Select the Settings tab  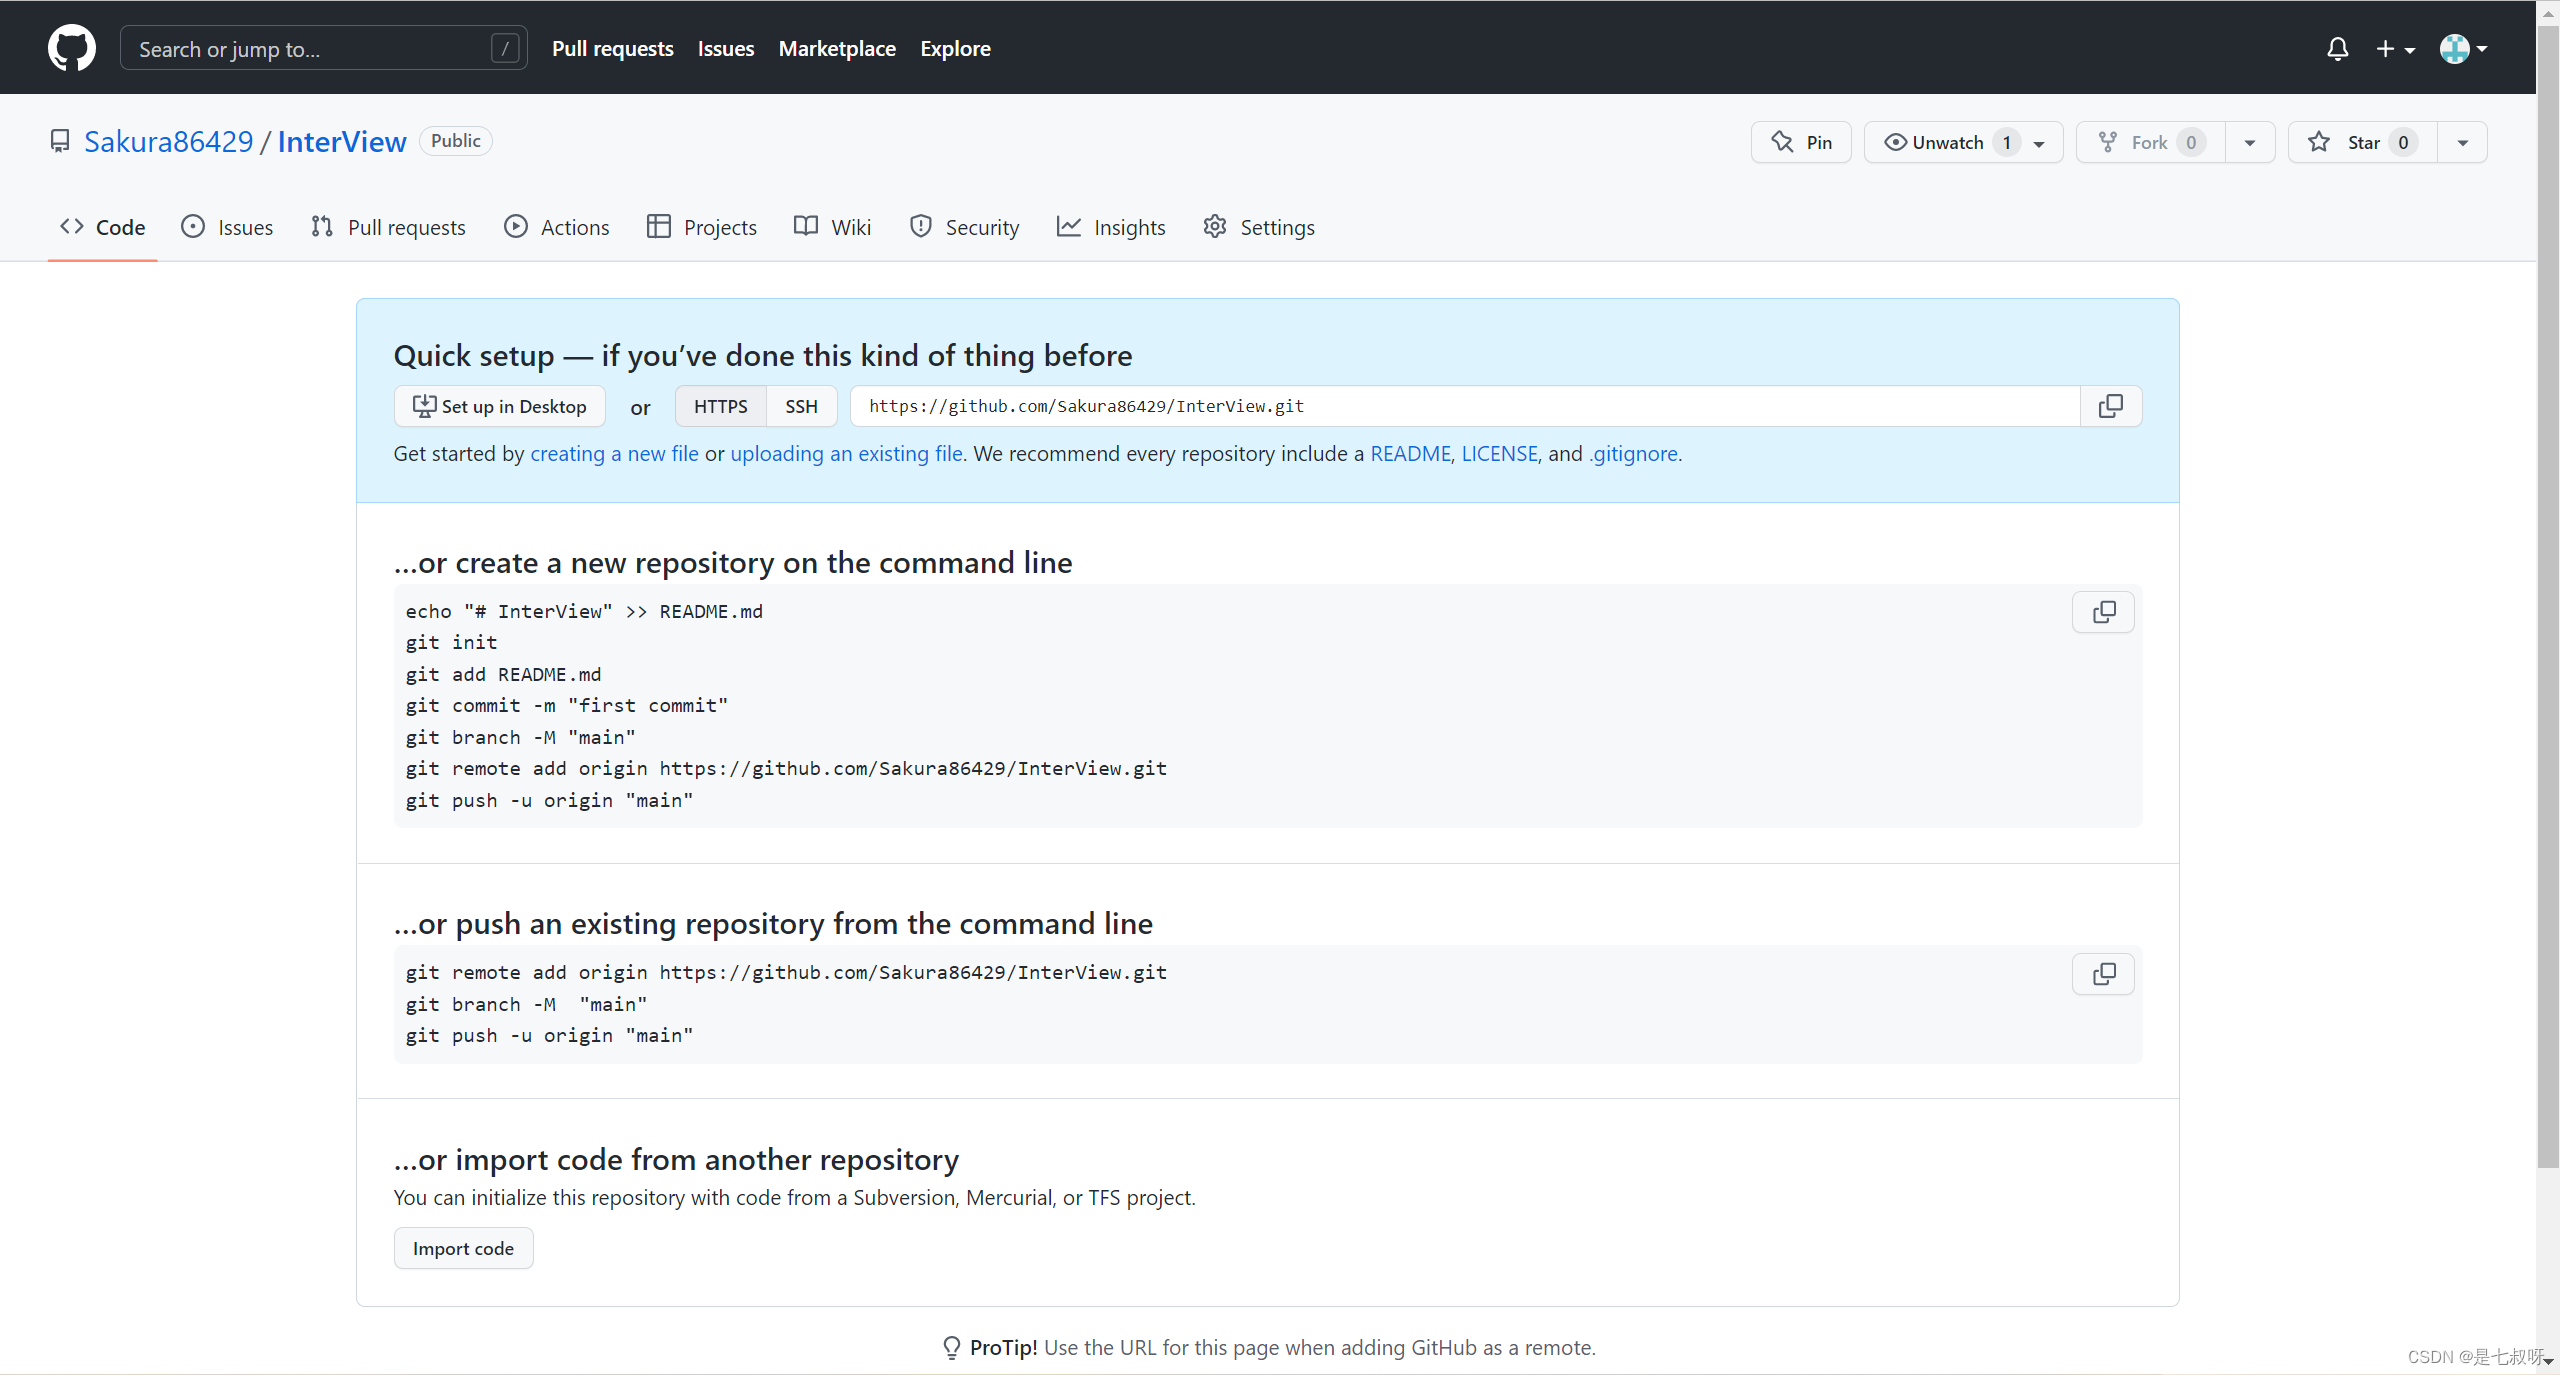tap(1277, 227)
